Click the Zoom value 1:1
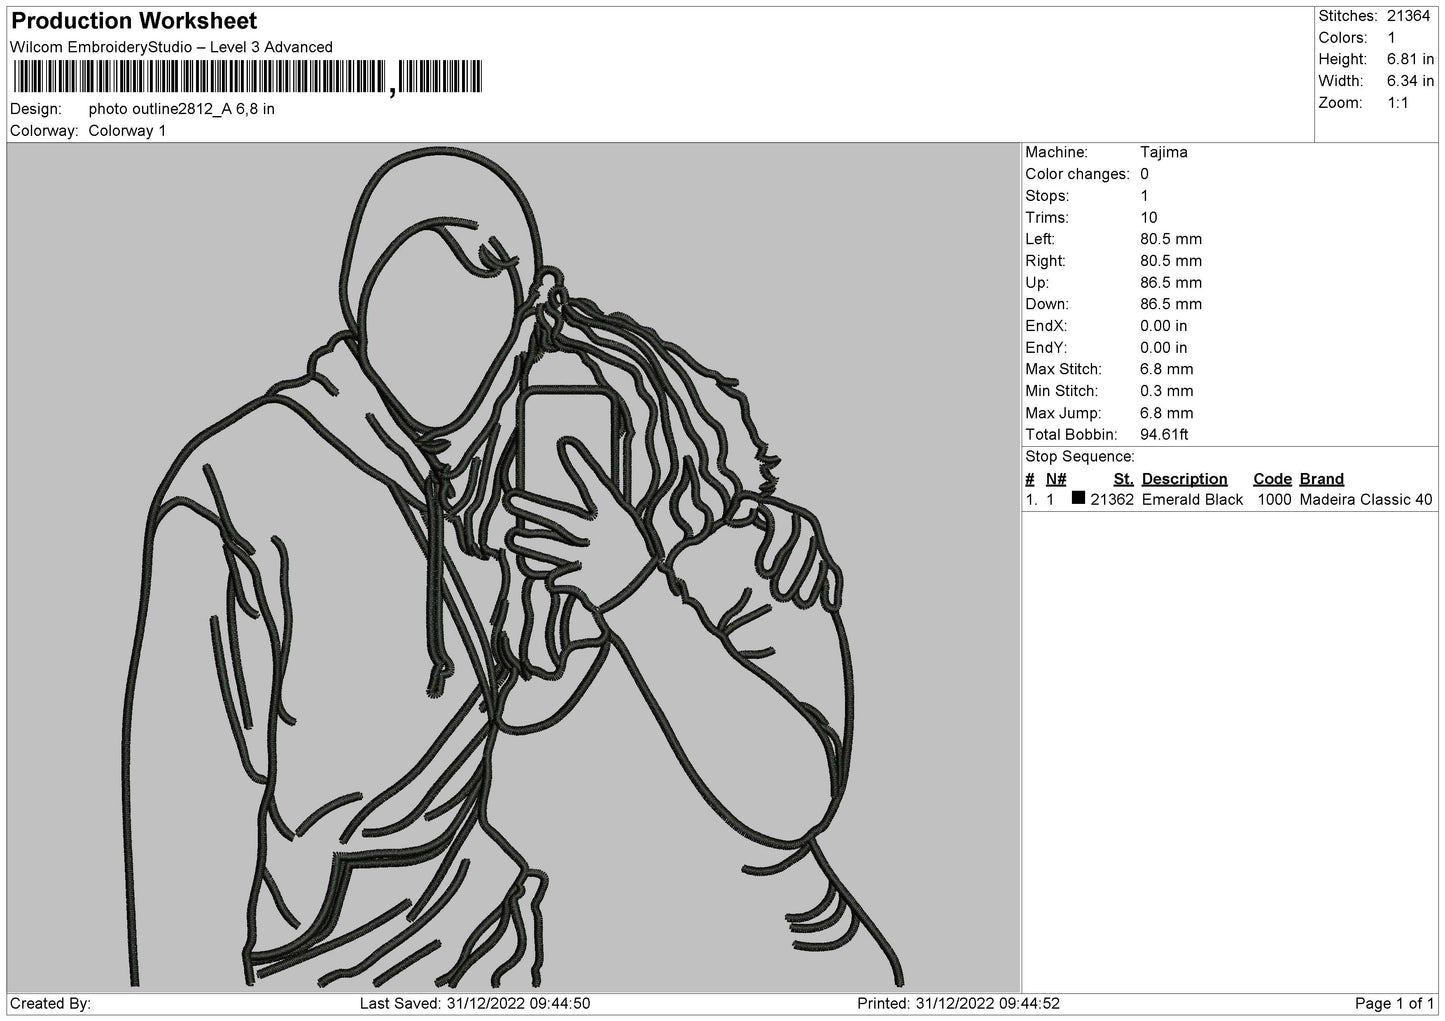 click(1397, 103)
